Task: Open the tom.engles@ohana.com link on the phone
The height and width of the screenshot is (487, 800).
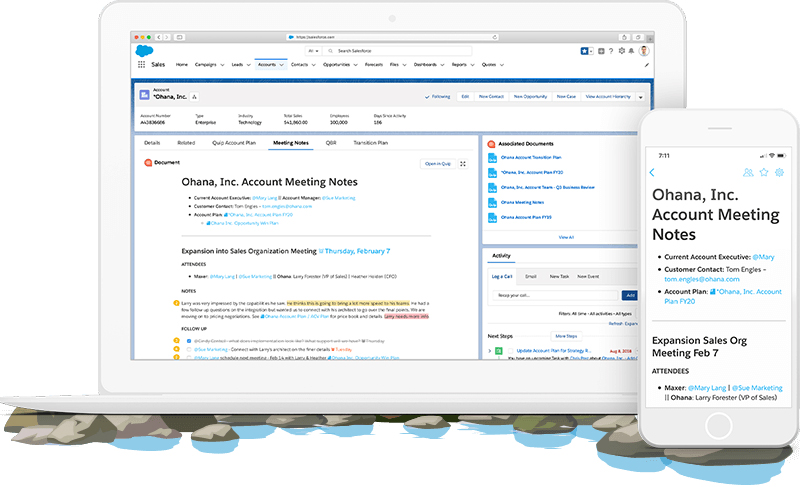Action: pyautogui.click(x=702, y=279)
